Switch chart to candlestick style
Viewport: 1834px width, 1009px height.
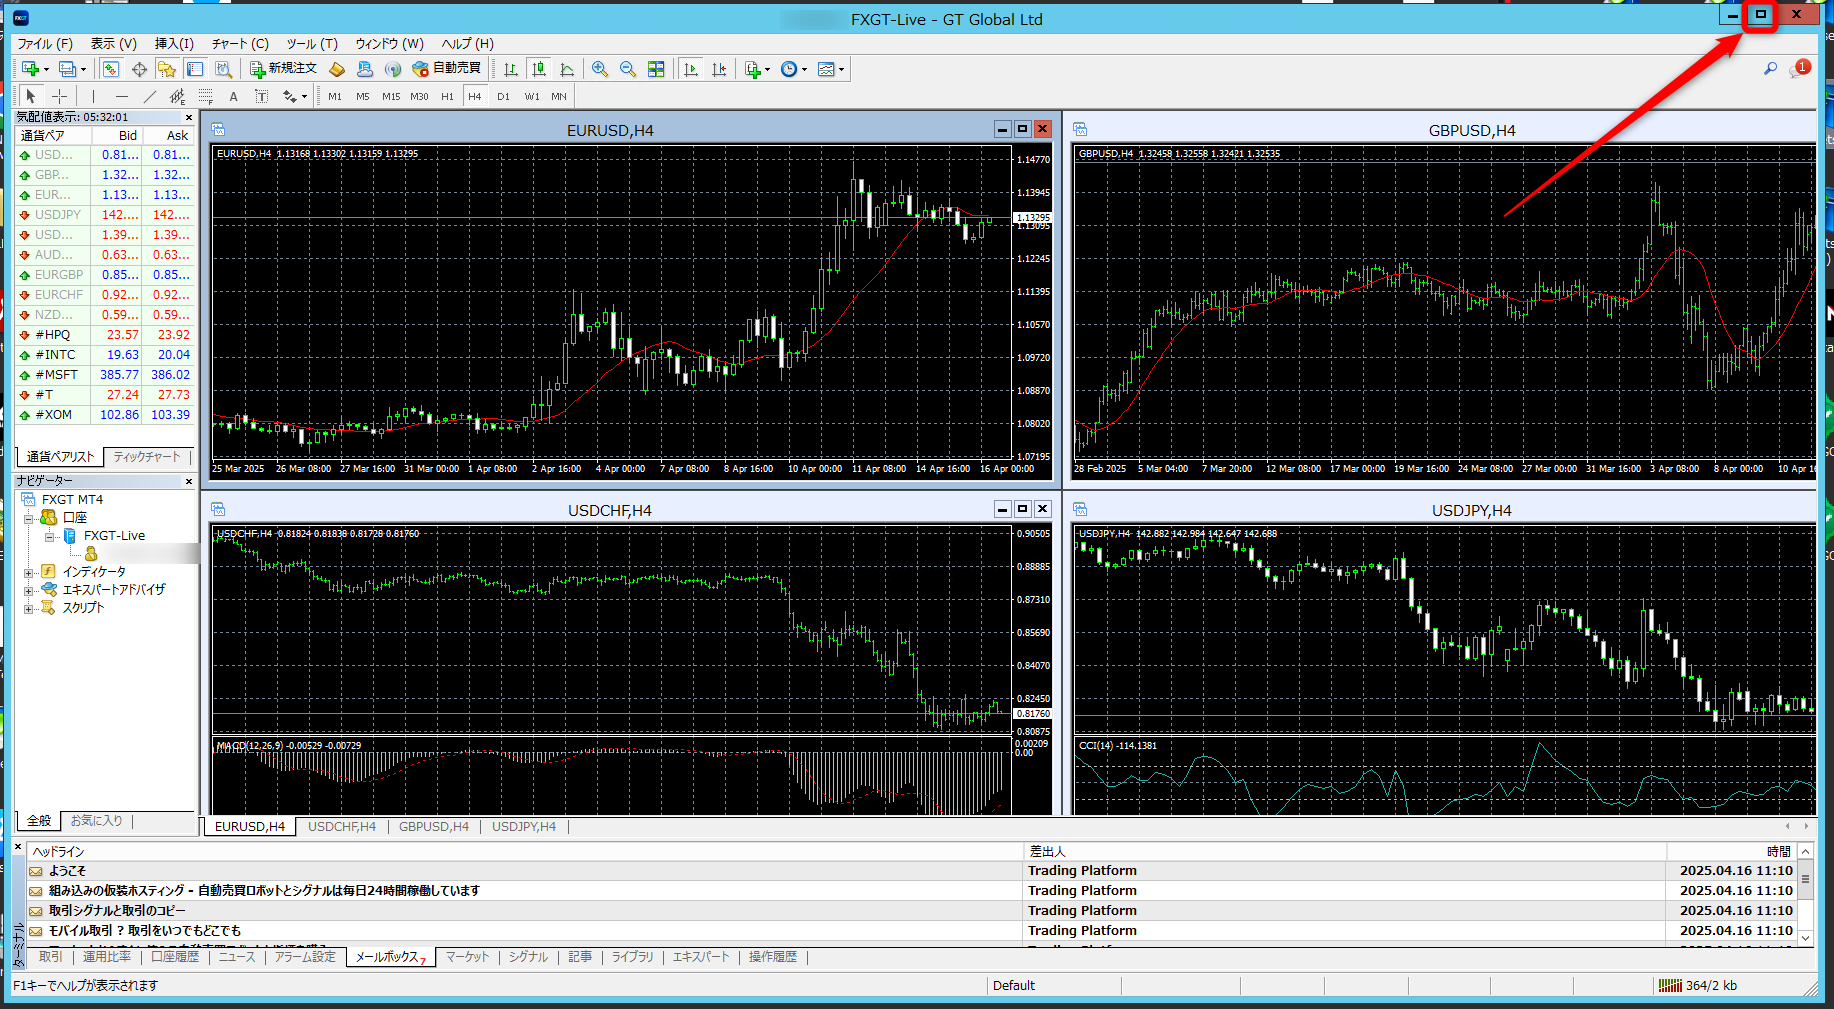tap(539, 69)
